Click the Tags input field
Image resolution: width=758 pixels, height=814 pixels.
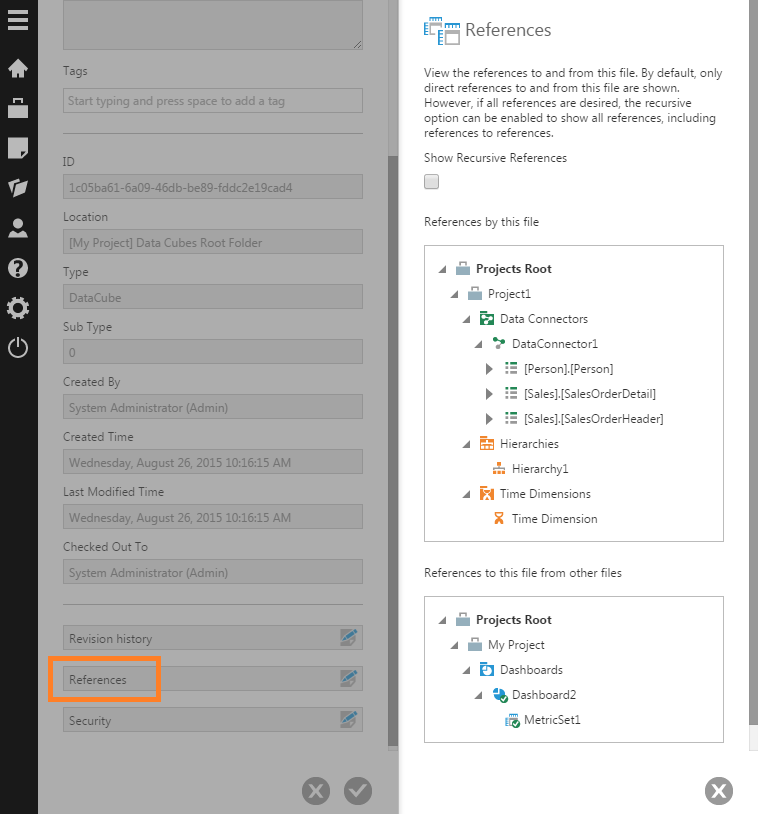(x=213, y=100)
